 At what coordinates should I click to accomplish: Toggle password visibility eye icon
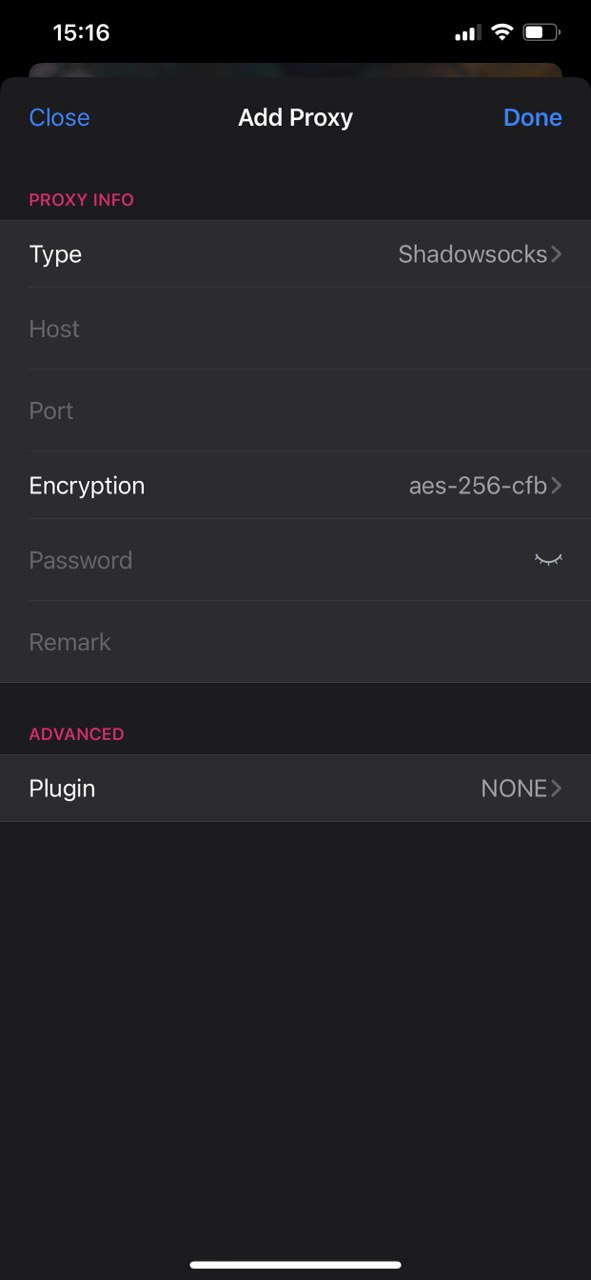pyautogui.click(x=548, y=560)
